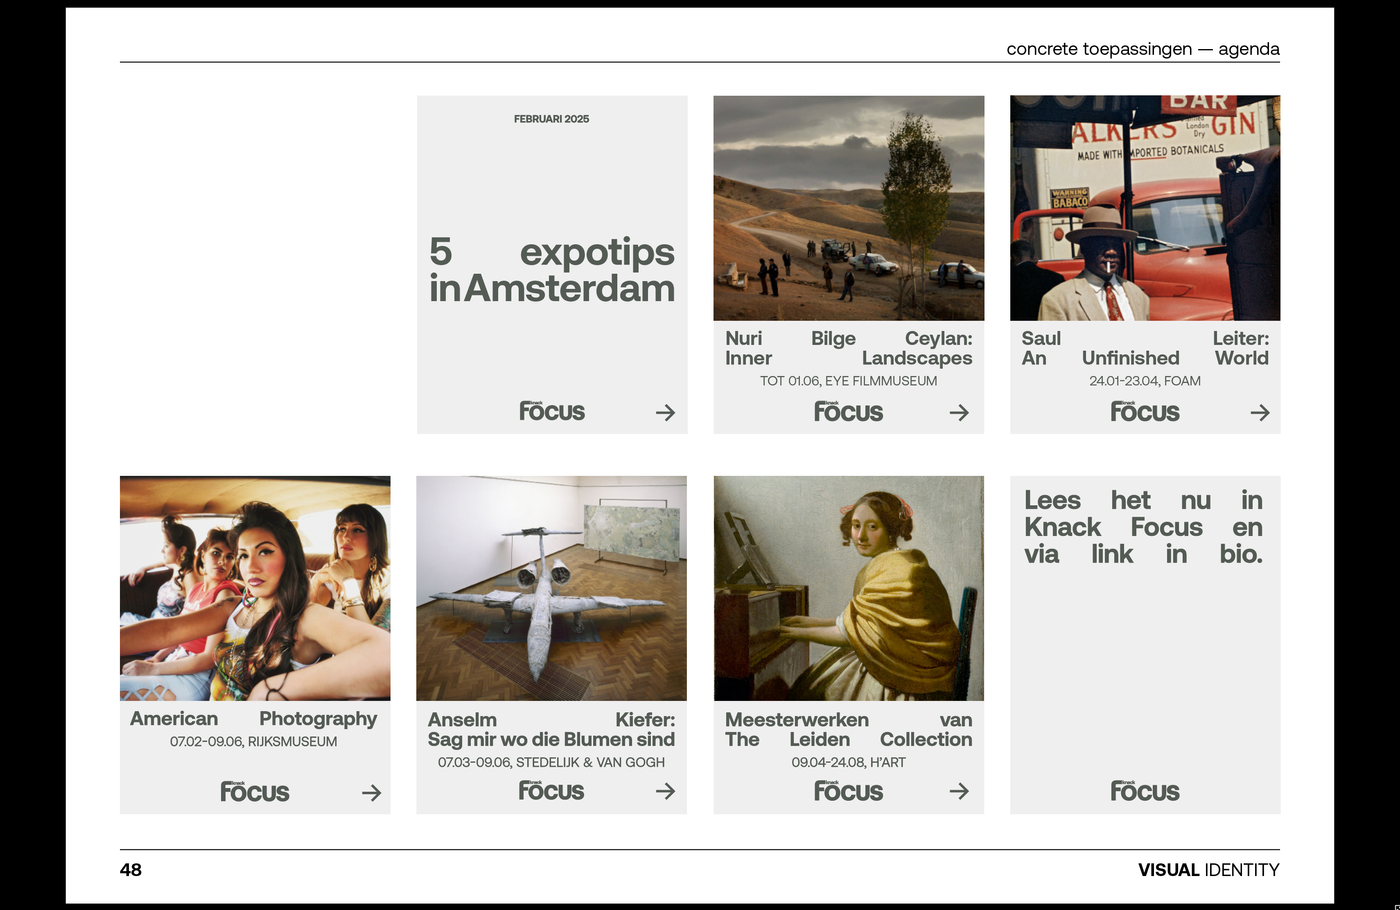Click the date line '07.03-09.06, STEDELIJK & VAN GOGH'
Screen dimensions: 1400x910
551,762
